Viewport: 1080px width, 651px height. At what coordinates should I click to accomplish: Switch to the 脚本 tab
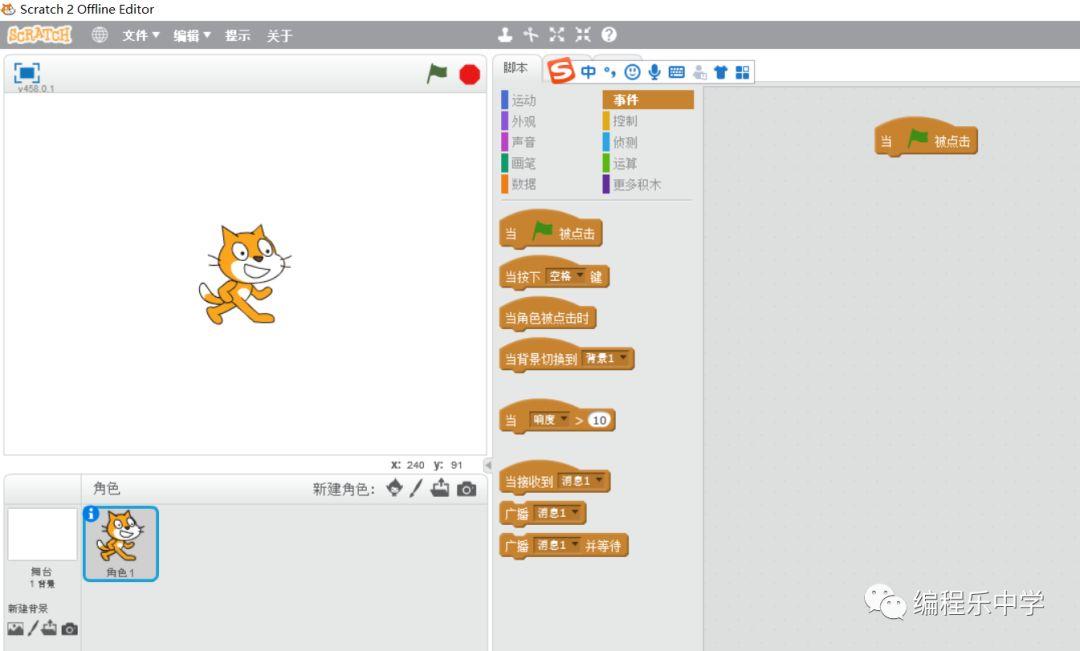coord(515,68)
